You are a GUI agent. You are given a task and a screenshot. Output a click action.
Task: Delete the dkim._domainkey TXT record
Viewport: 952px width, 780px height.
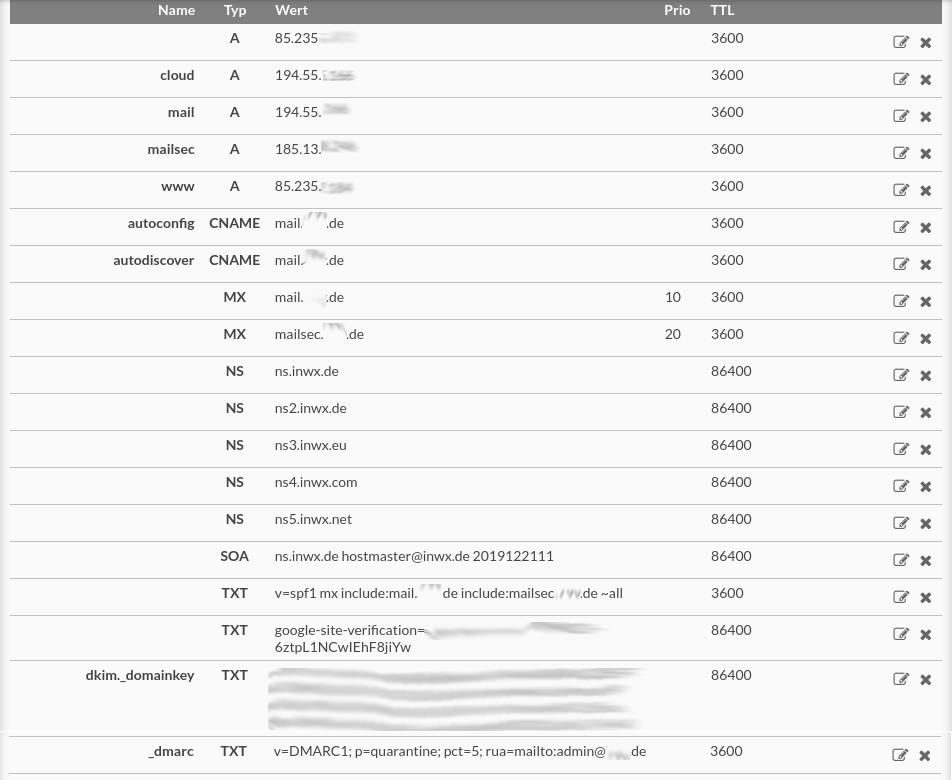pos(925,679)
